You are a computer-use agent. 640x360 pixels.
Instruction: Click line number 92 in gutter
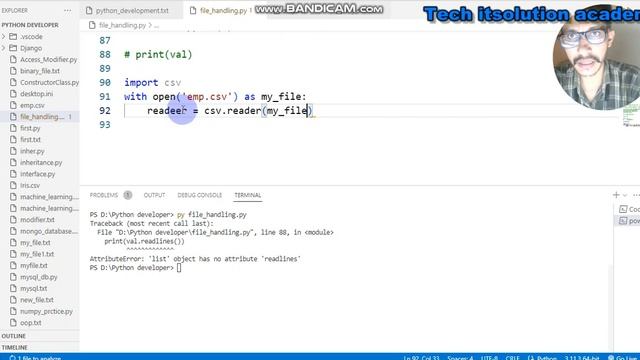pyautogui.click(x=105, y=111)
